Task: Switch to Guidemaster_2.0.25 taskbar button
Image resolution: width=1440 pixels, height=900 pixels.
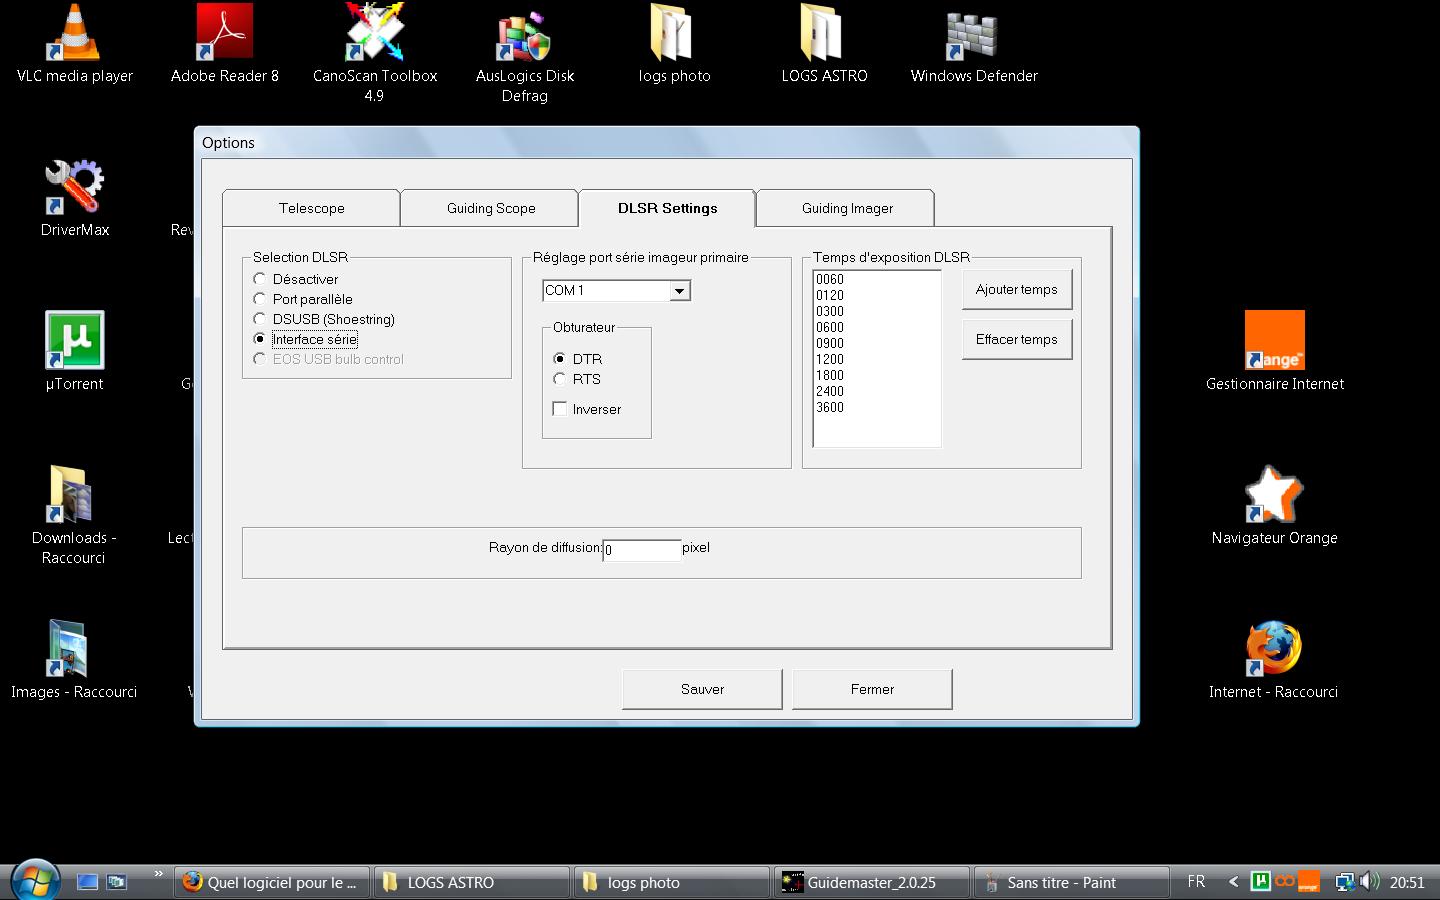Action: click(x=872, y=882)
